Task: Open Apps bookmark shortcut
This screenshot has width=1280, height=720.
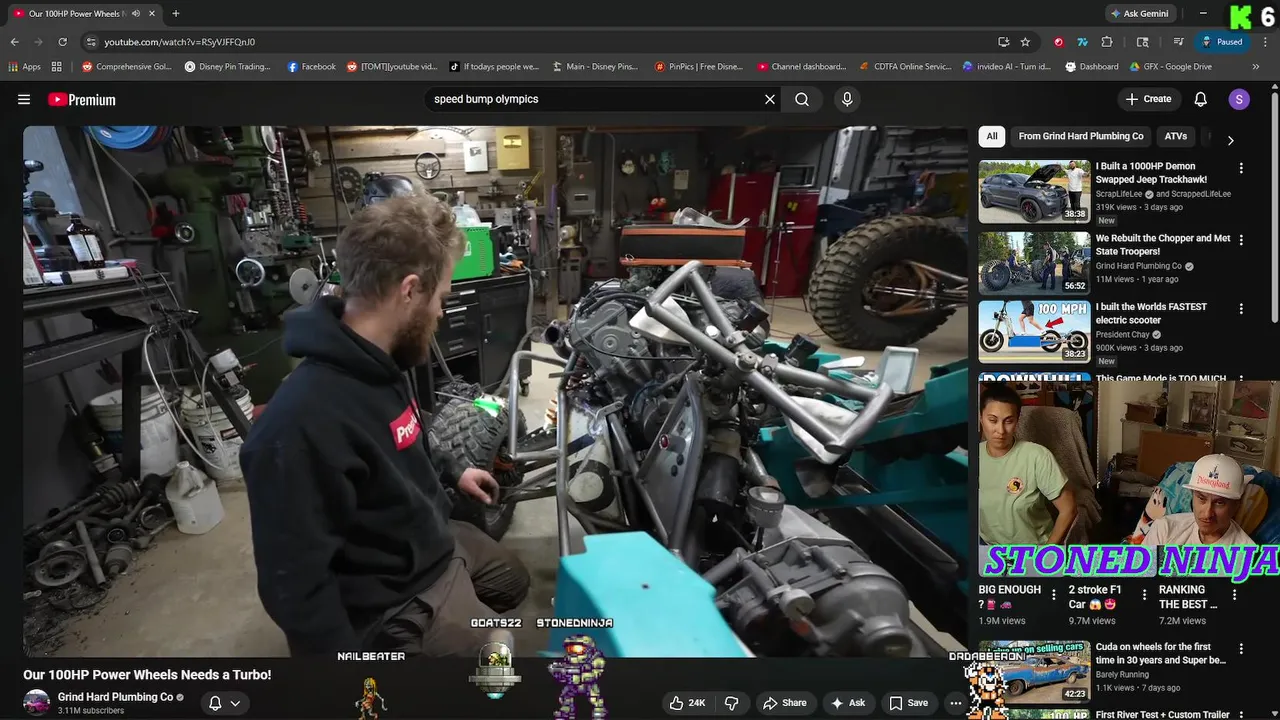Action: pos(25,67)
